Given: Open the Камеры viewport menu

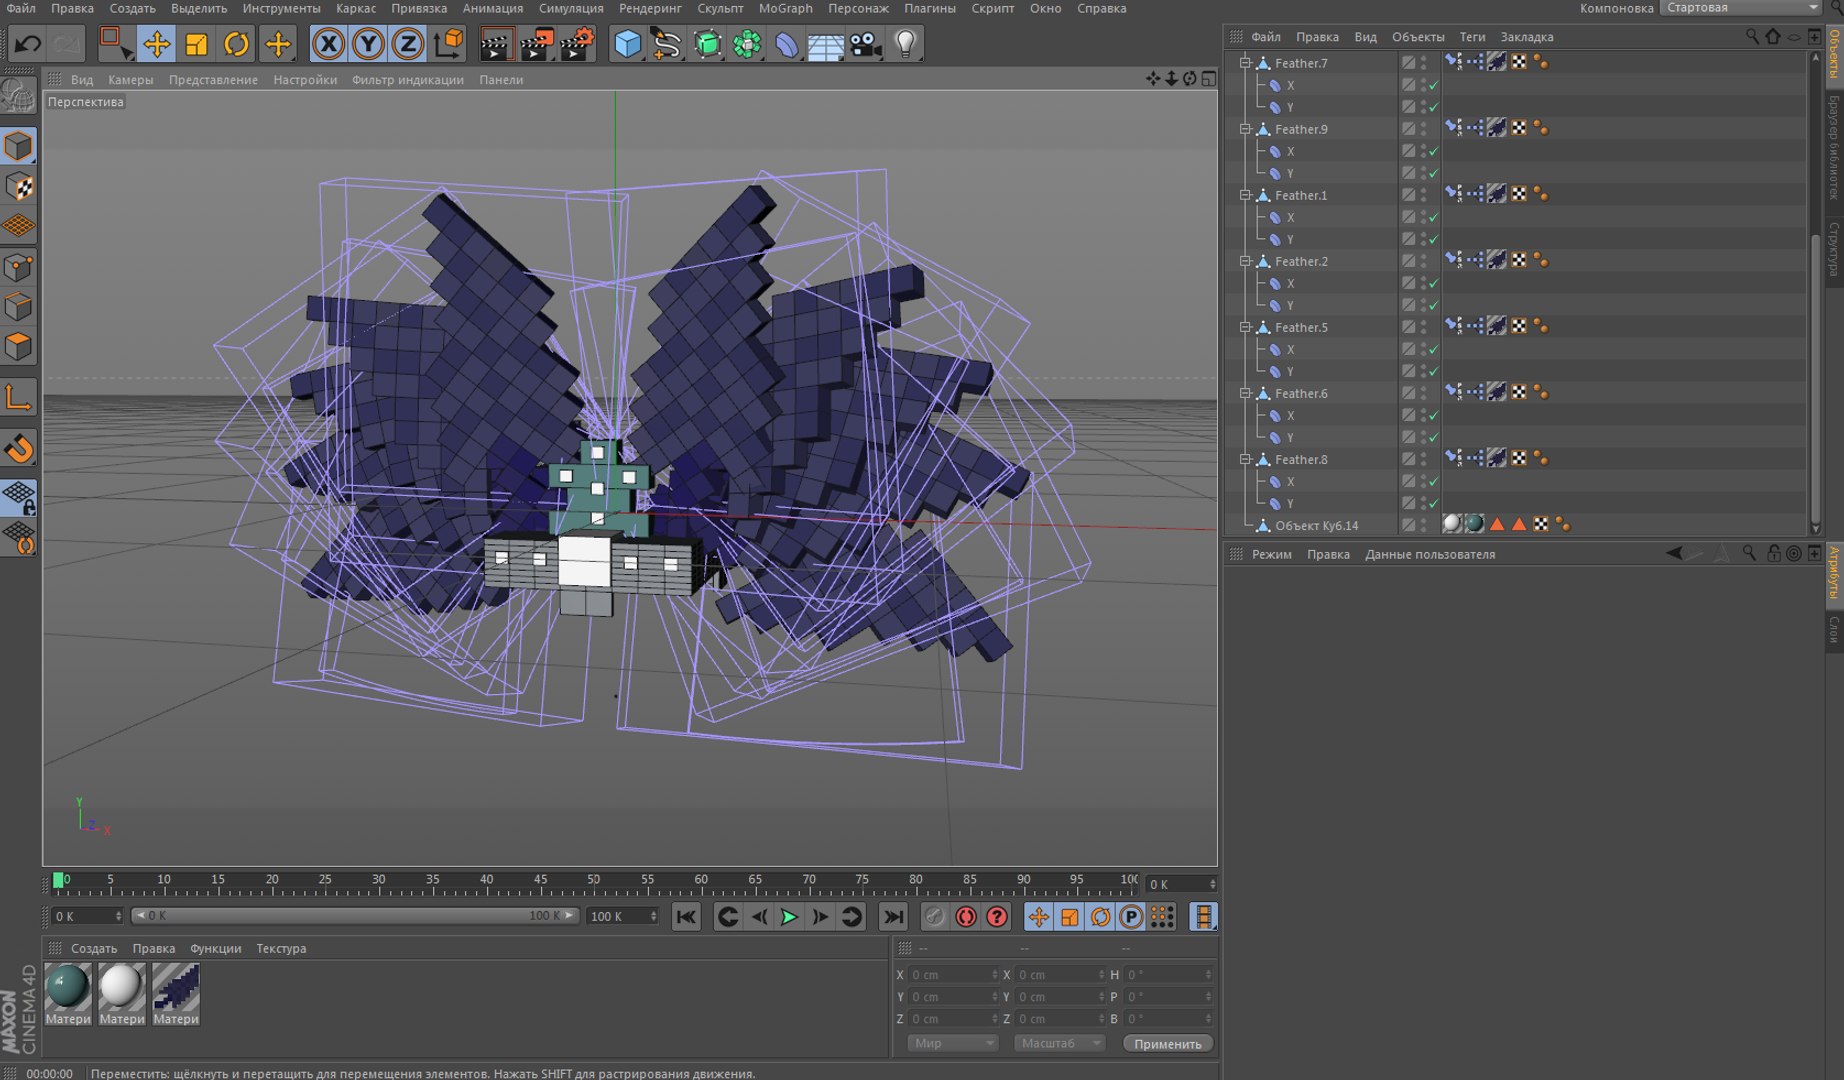Looking at the screenshot, I should (x=131, y=80).
